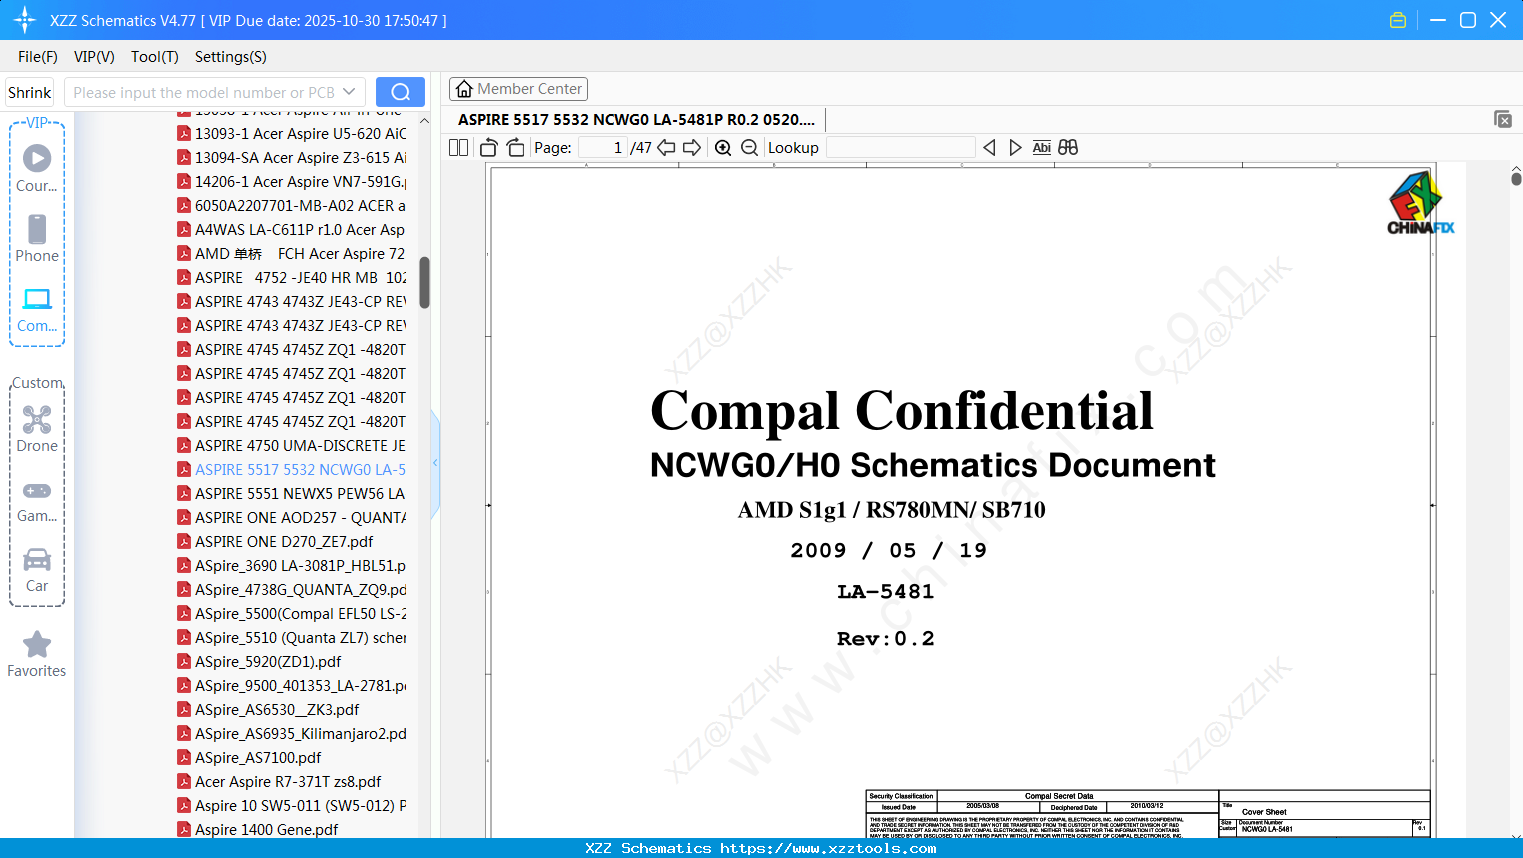Select the Phone schematics category
The image size is (1523, 858).
pos(37,239)
